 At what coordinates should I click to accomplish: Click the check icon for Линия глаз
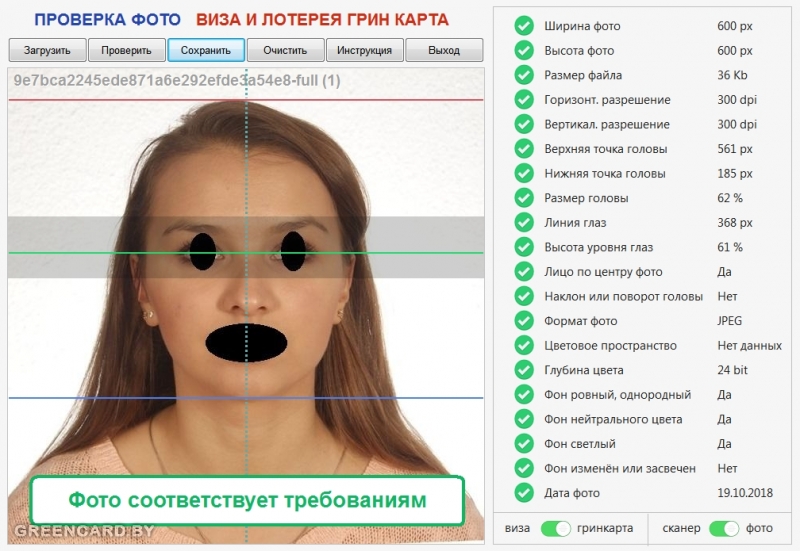coord(524,222)
